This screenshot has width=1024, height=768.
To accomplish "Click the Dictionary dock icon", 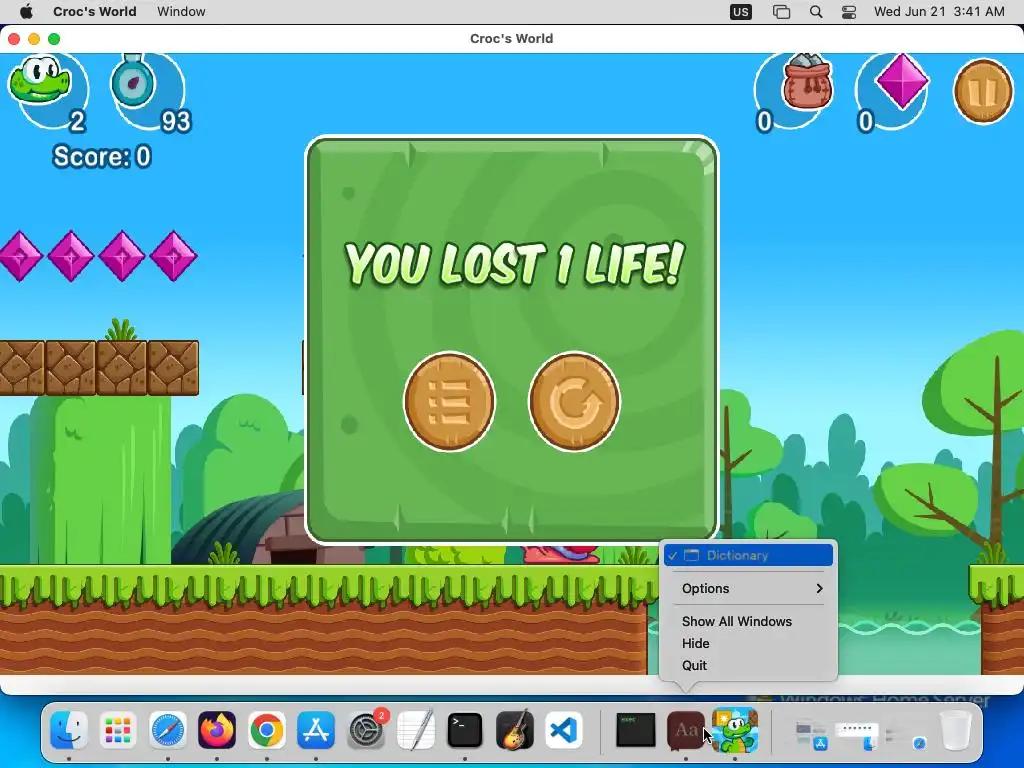I will pos(686,729).
